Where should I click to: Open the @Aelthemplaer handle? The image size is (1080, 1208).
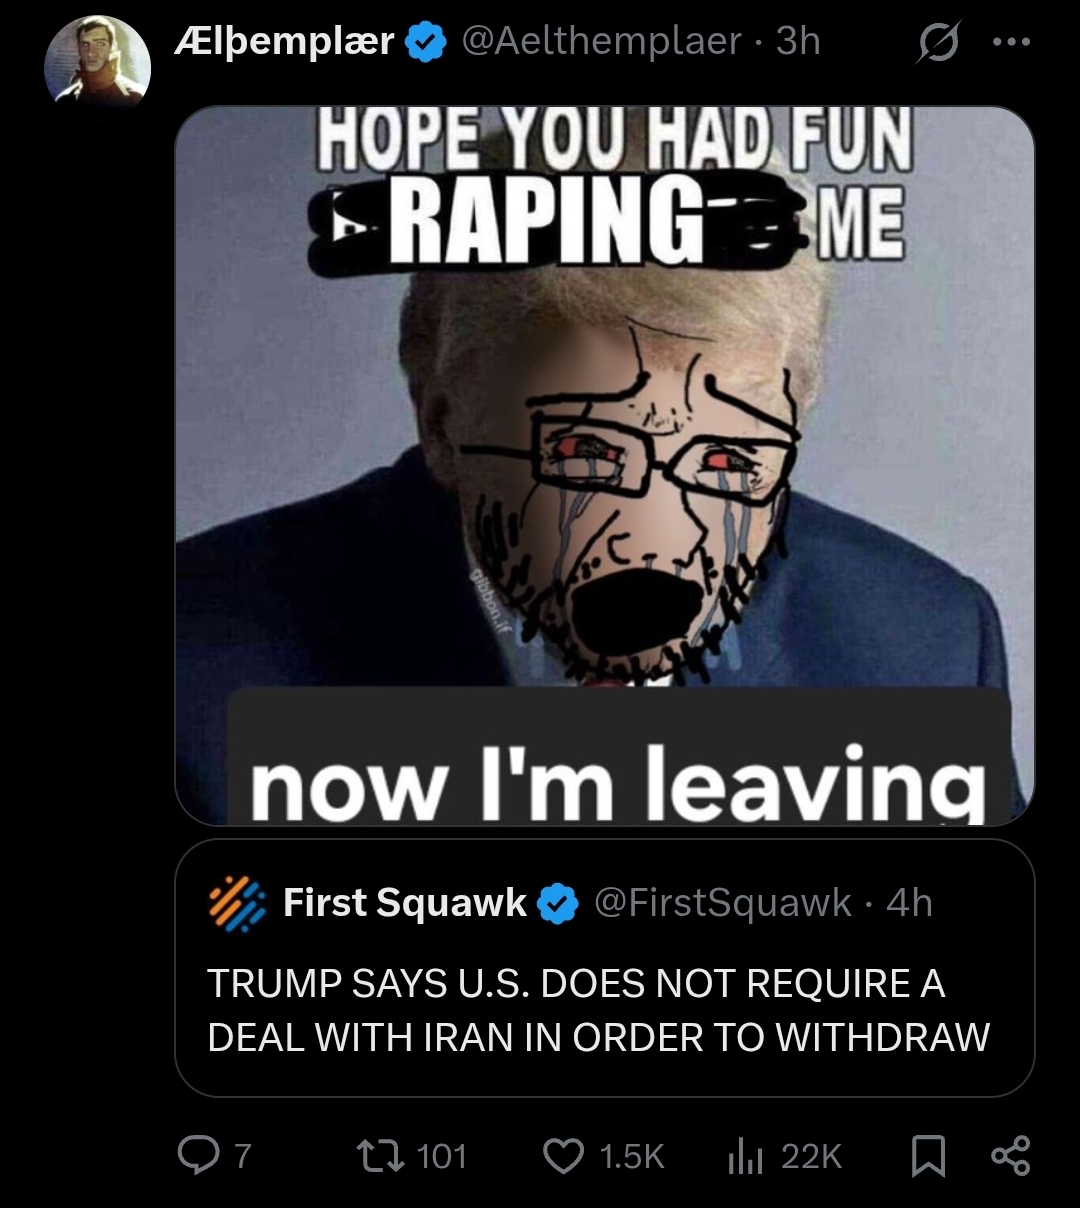(602, 41)
